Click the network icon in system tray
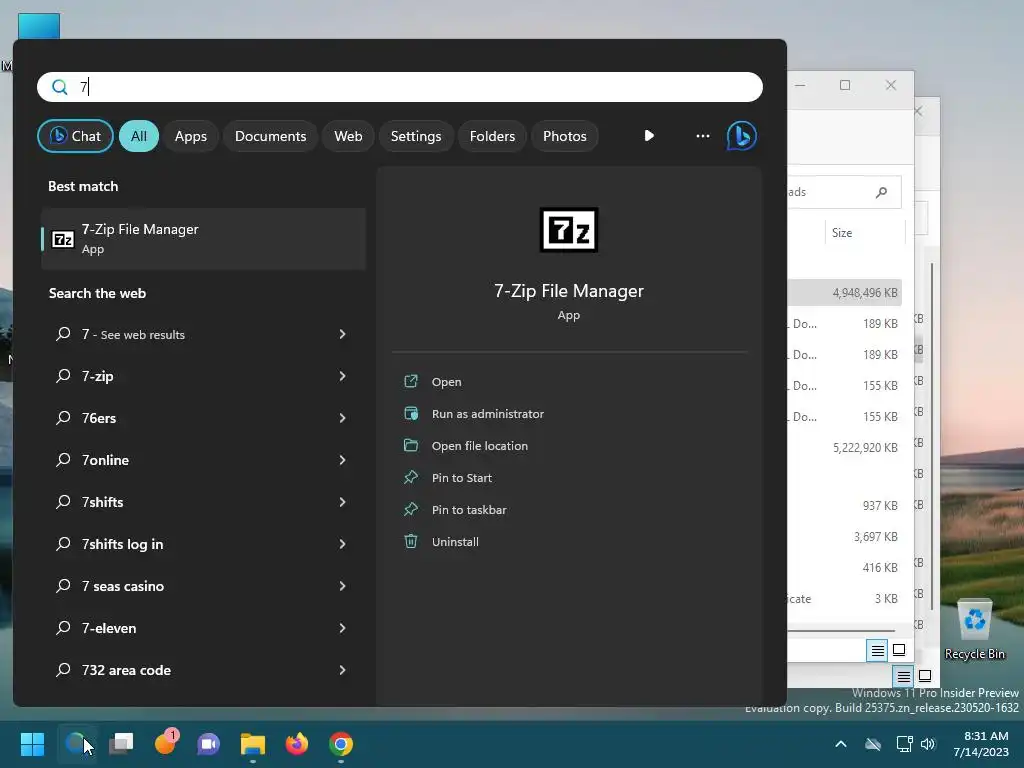 904,744
